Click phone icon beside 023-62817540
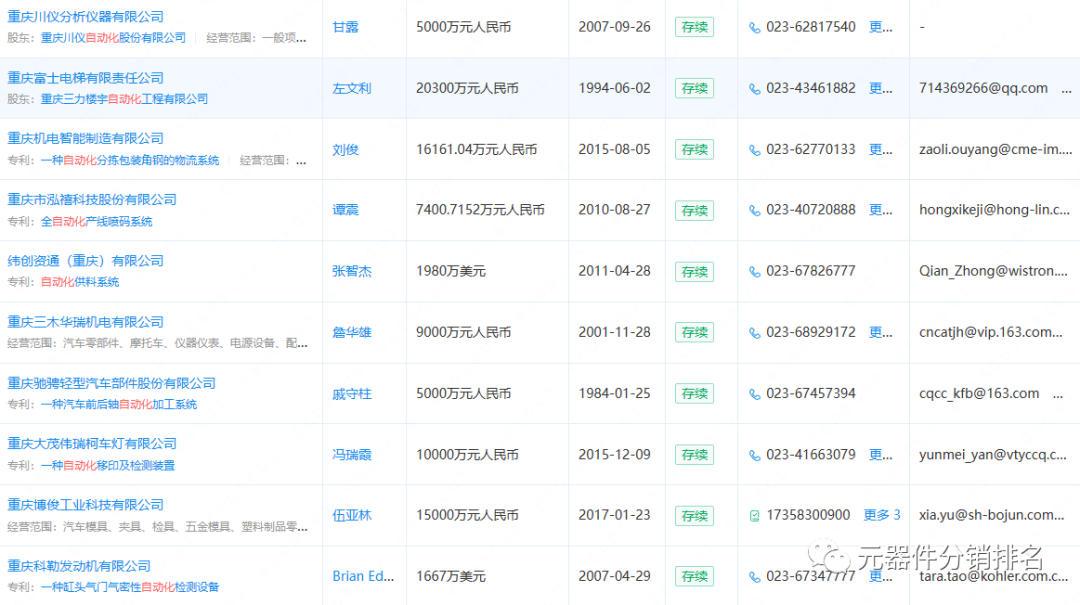 [754, 28]
